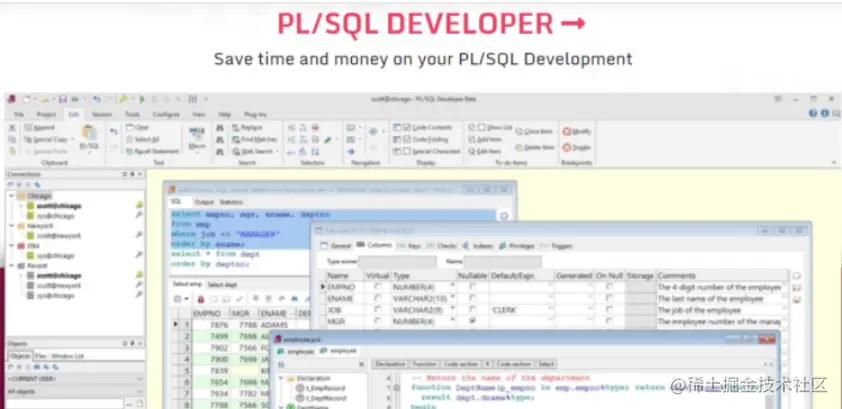Toggle the Special Characters checkbox
Viewport: 842px width, 409px height.
tap(407, 151)
